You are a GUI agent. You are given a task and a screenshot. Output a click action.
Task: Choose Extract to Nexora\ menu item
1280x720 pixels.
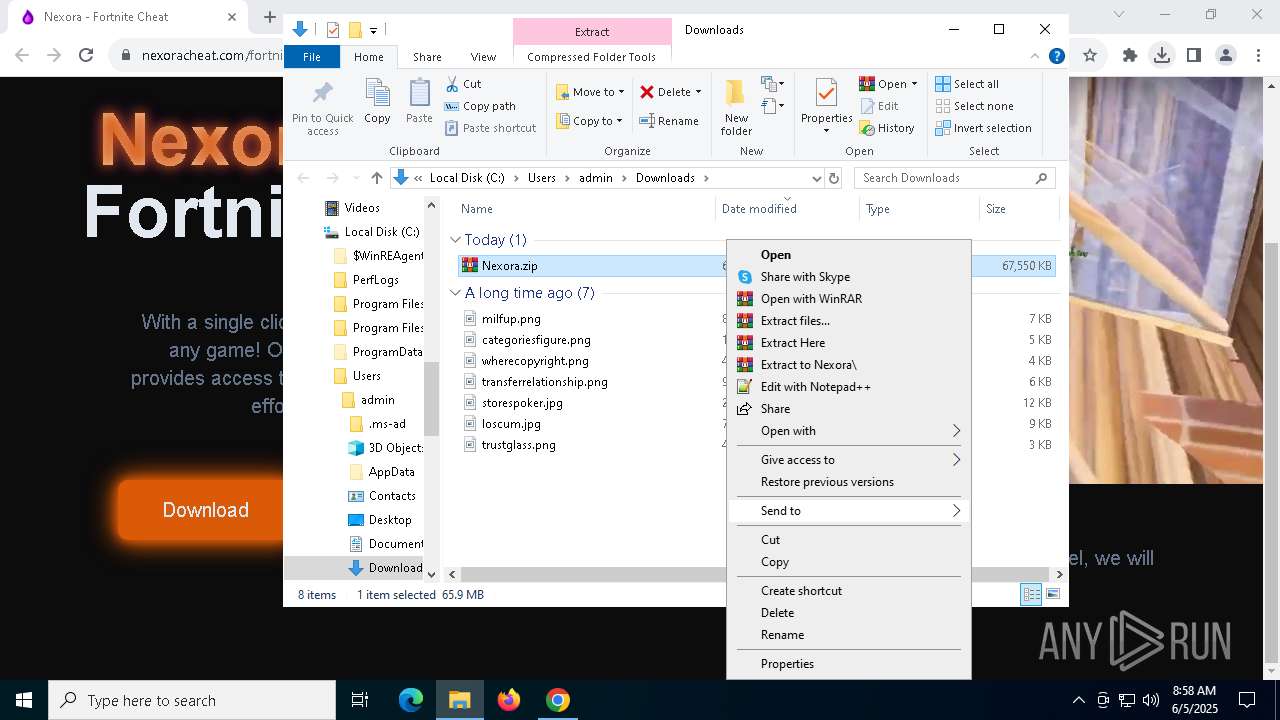point(848,365)
